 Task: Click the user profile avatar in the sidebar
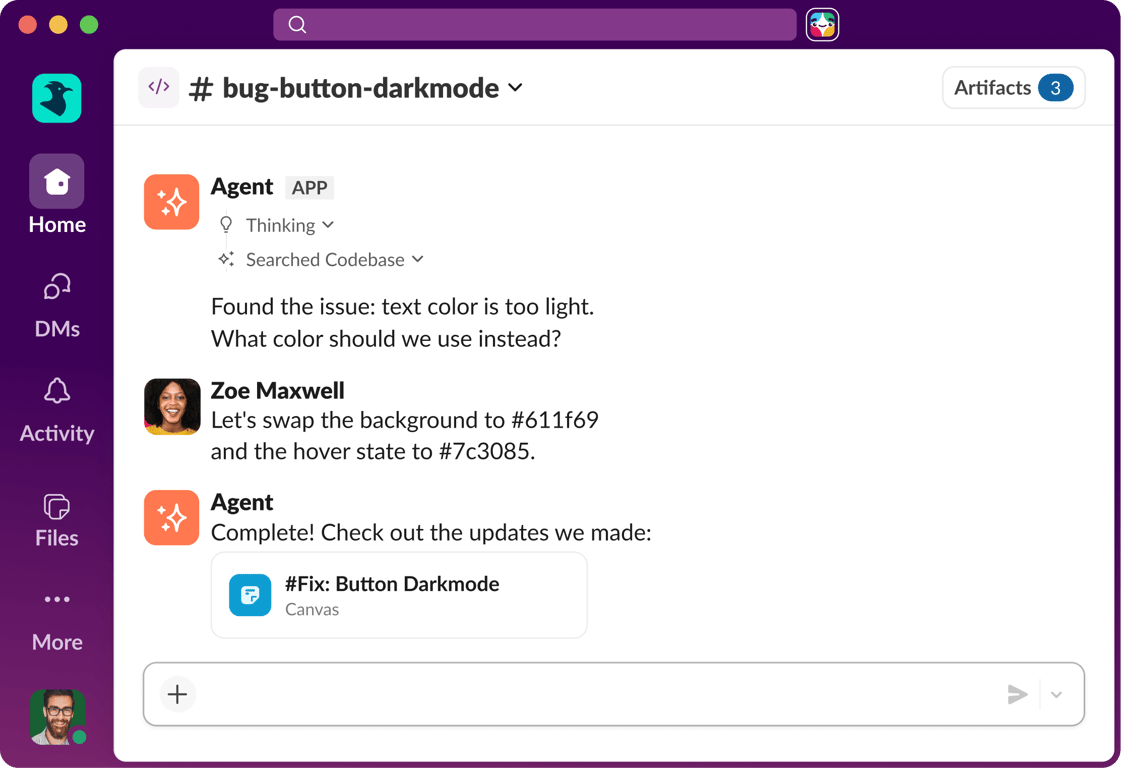[57, 717]
